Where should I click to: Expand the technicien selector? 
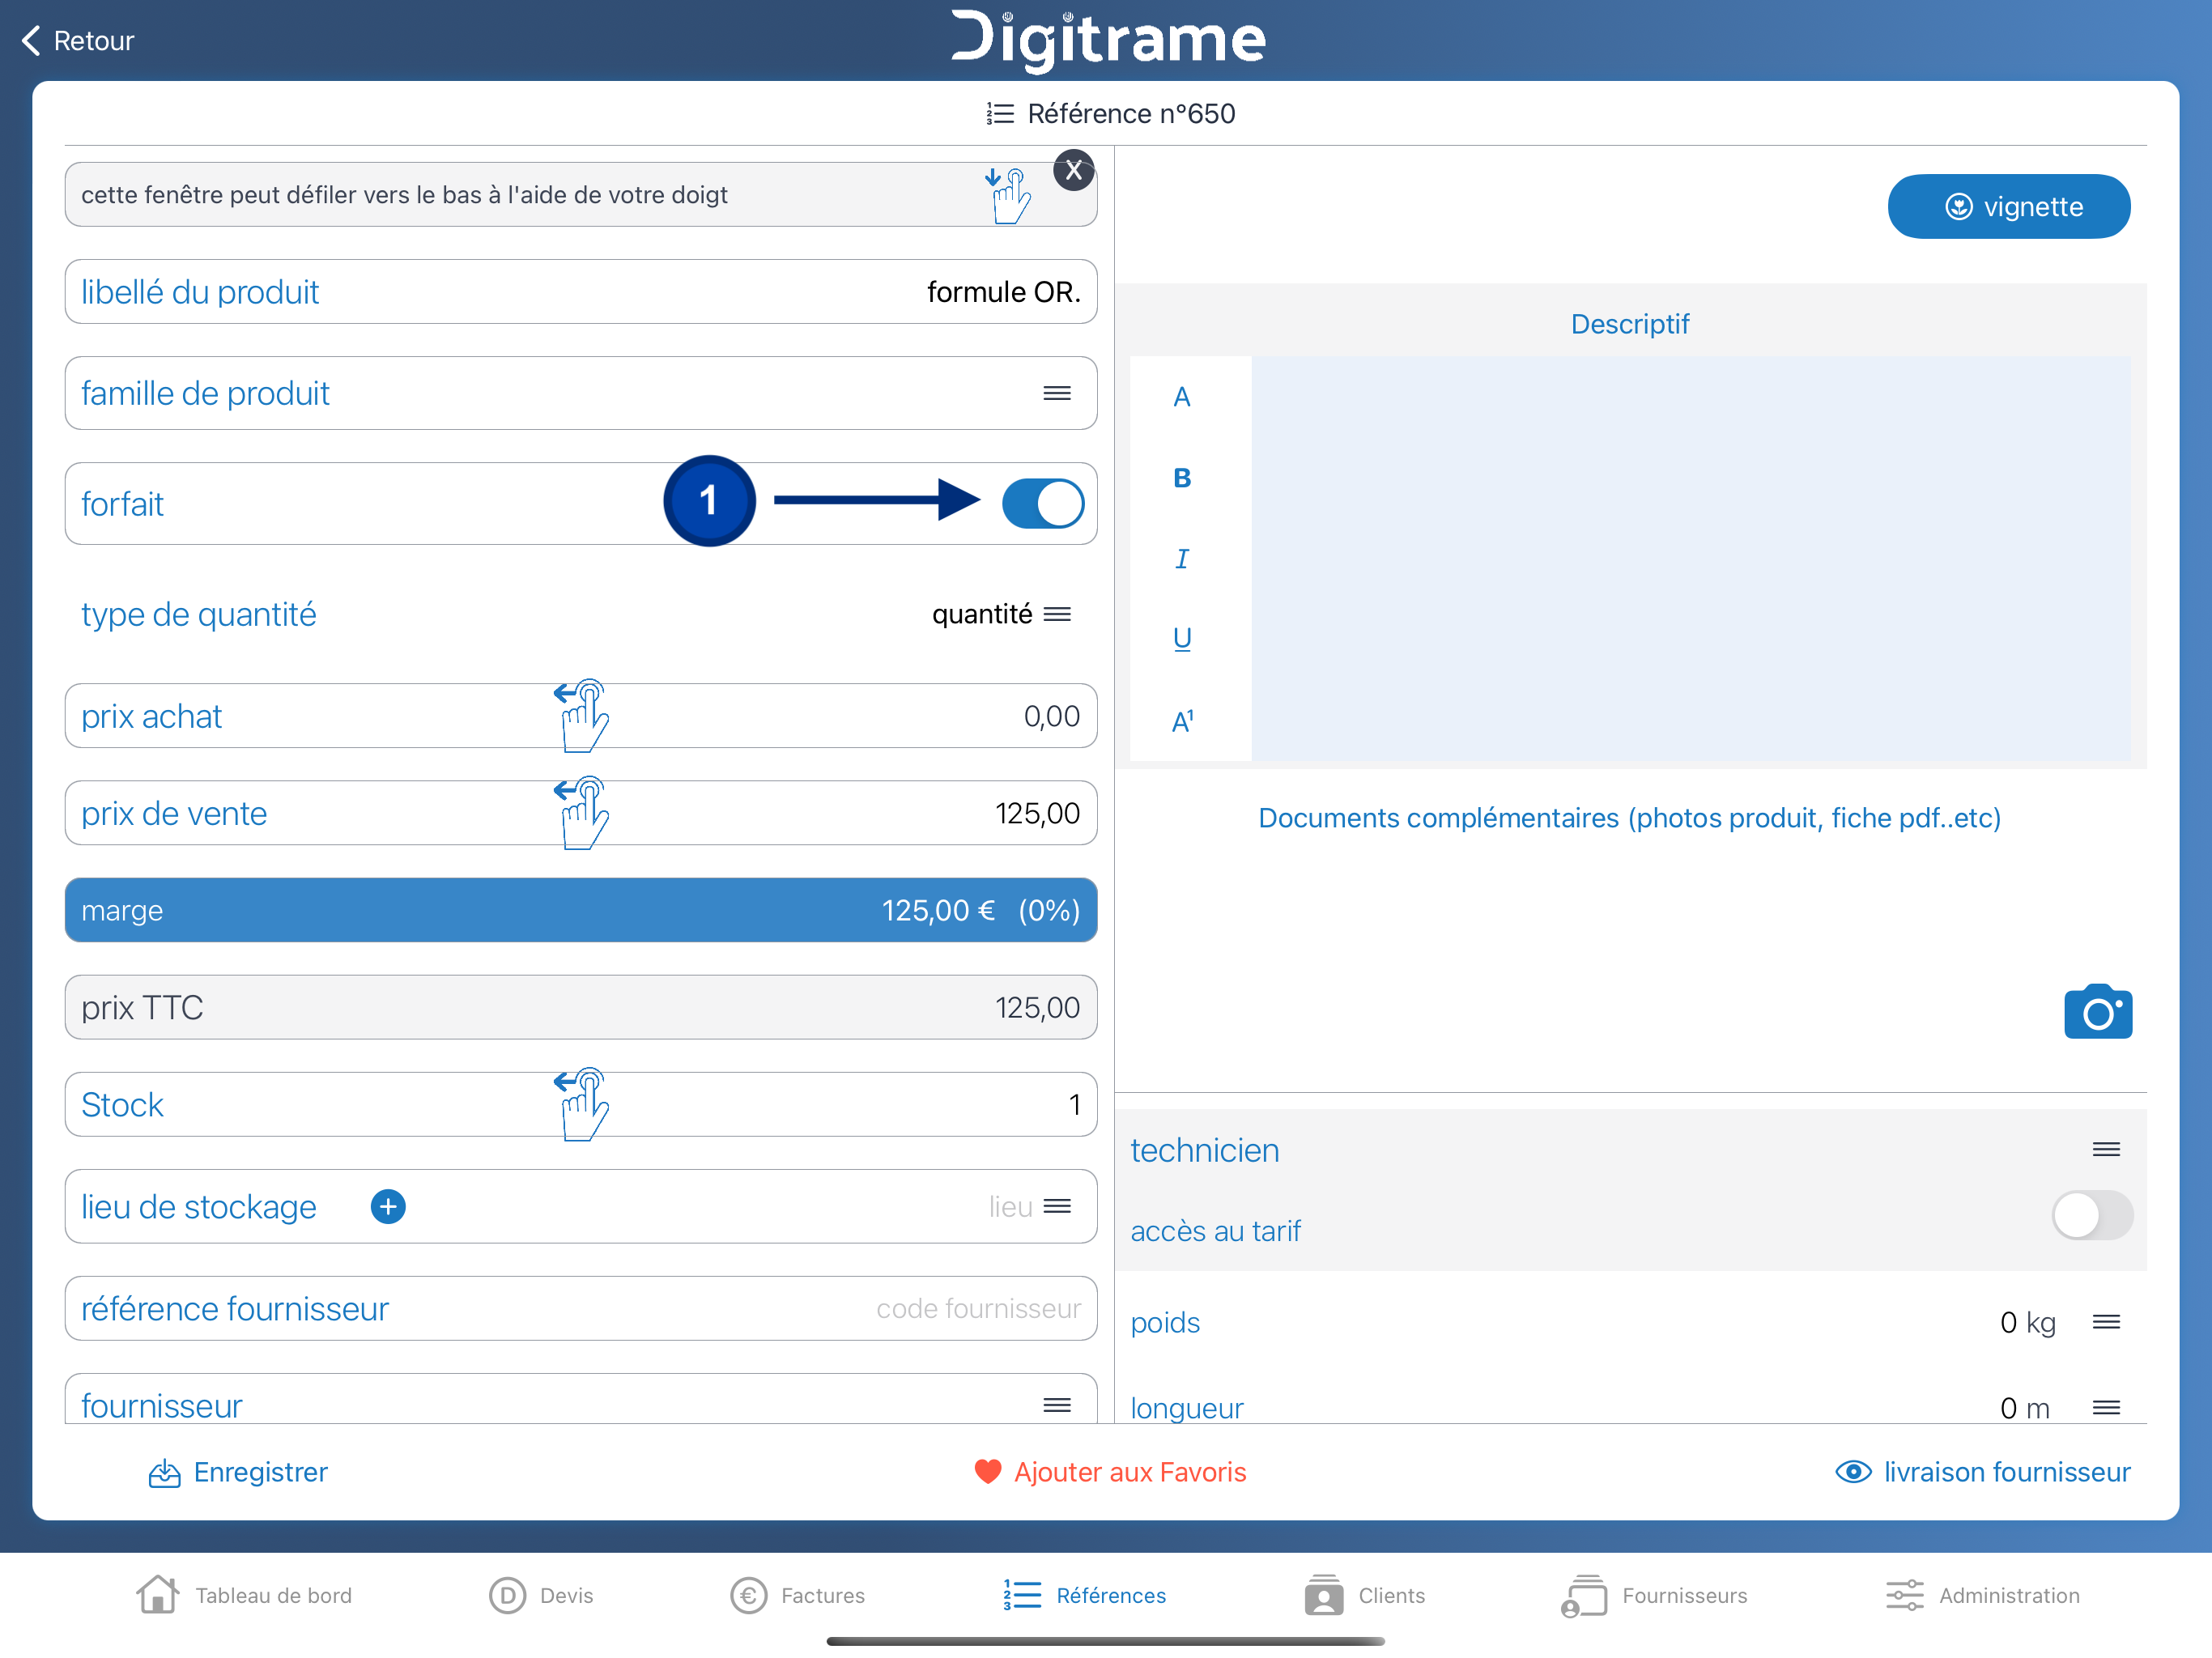(x=2106, y=1150)
